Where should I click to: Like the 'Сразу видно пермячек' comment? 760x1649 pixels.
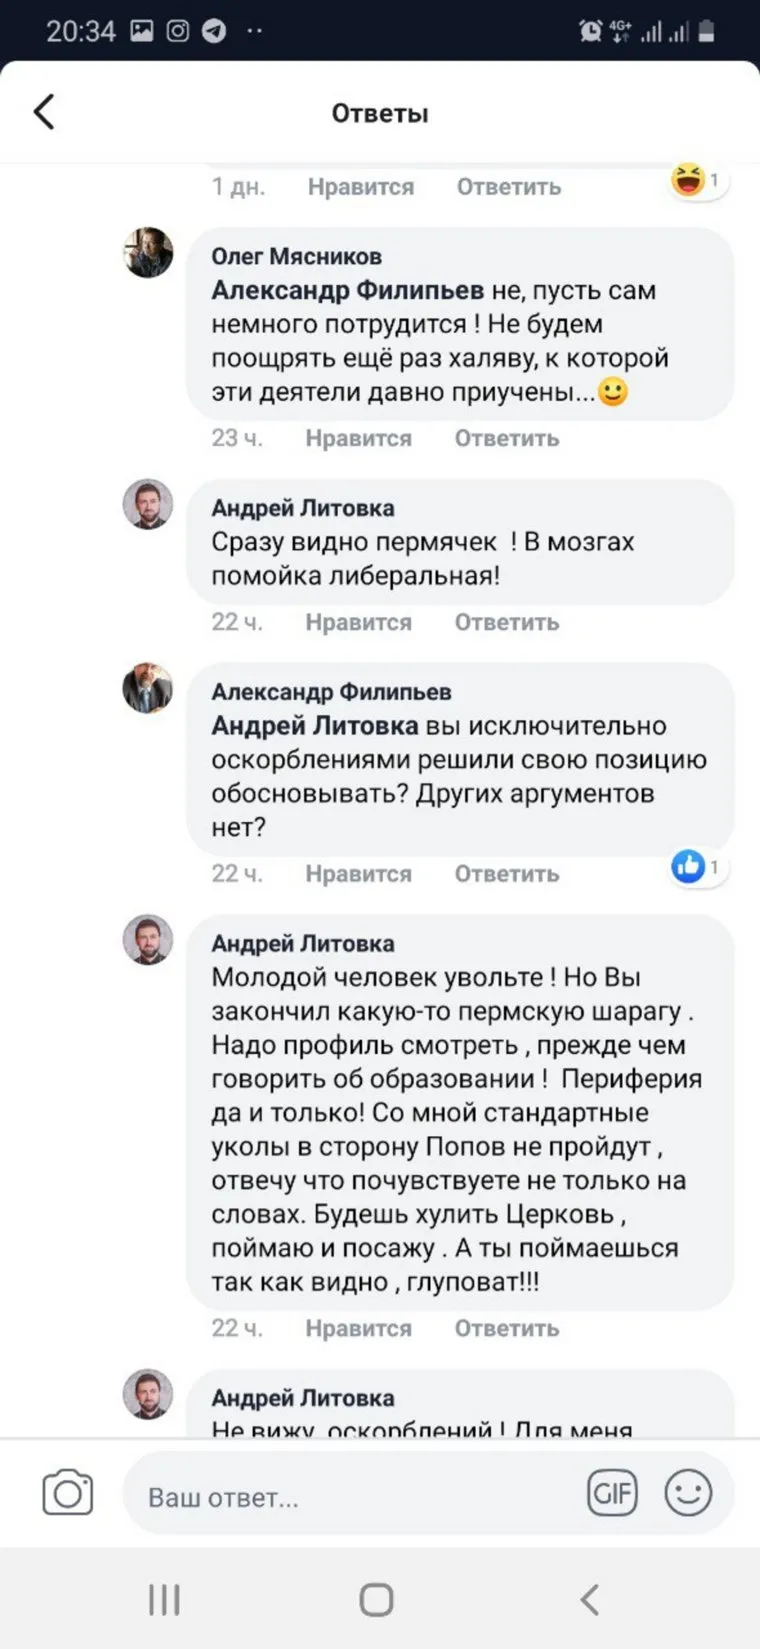(358, 622)
